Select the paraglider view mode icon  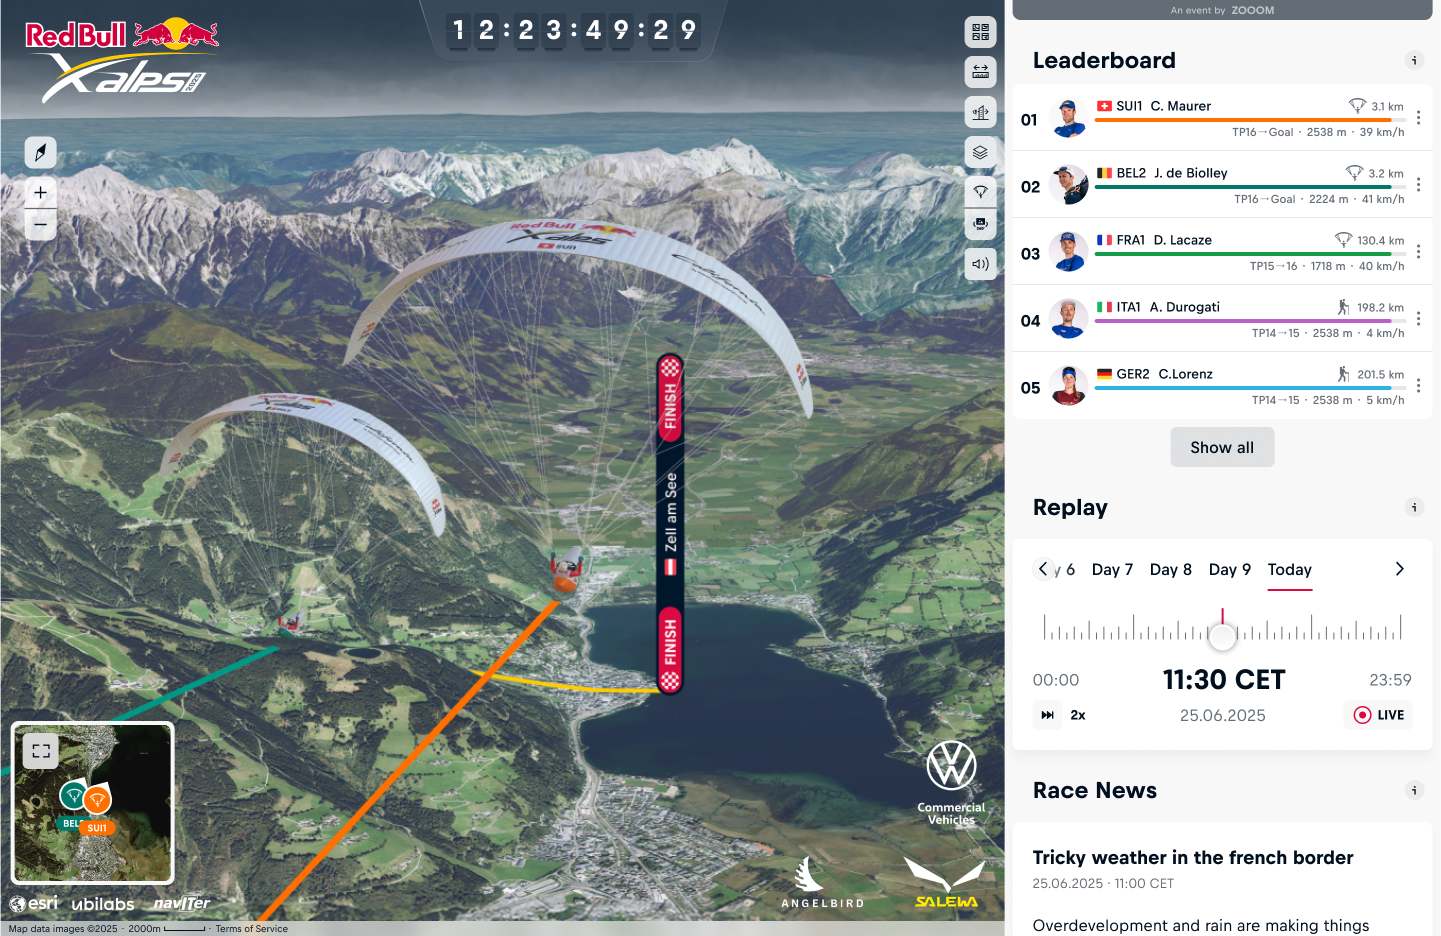980,191
